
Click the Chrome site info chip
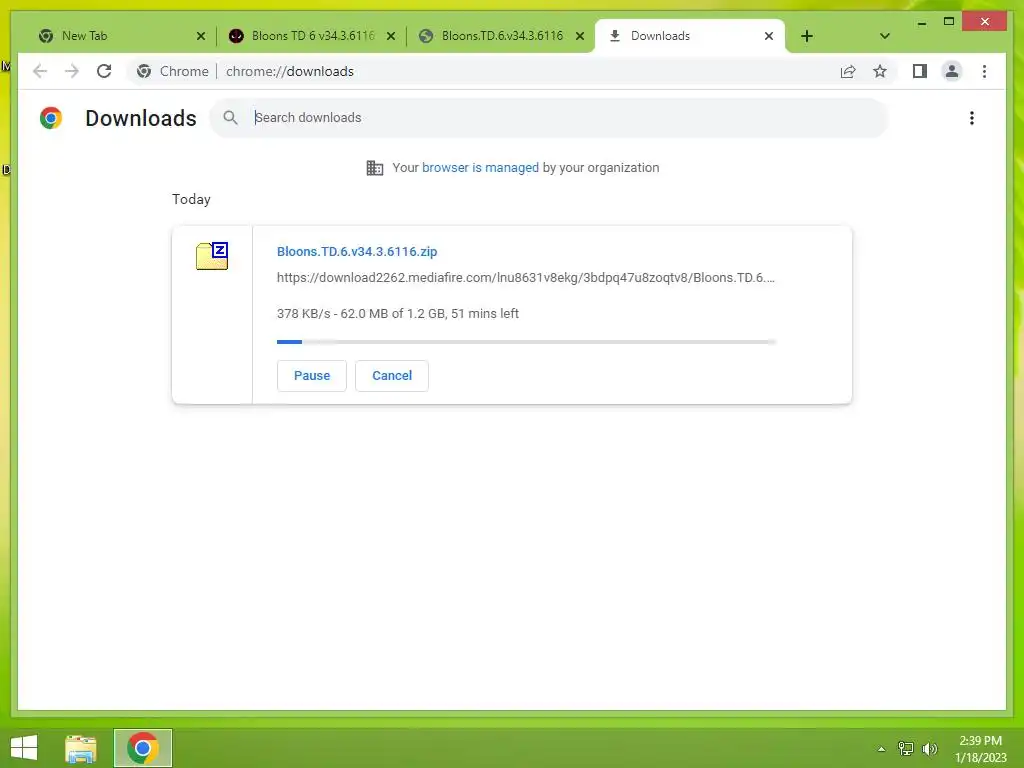click(173, 71)
